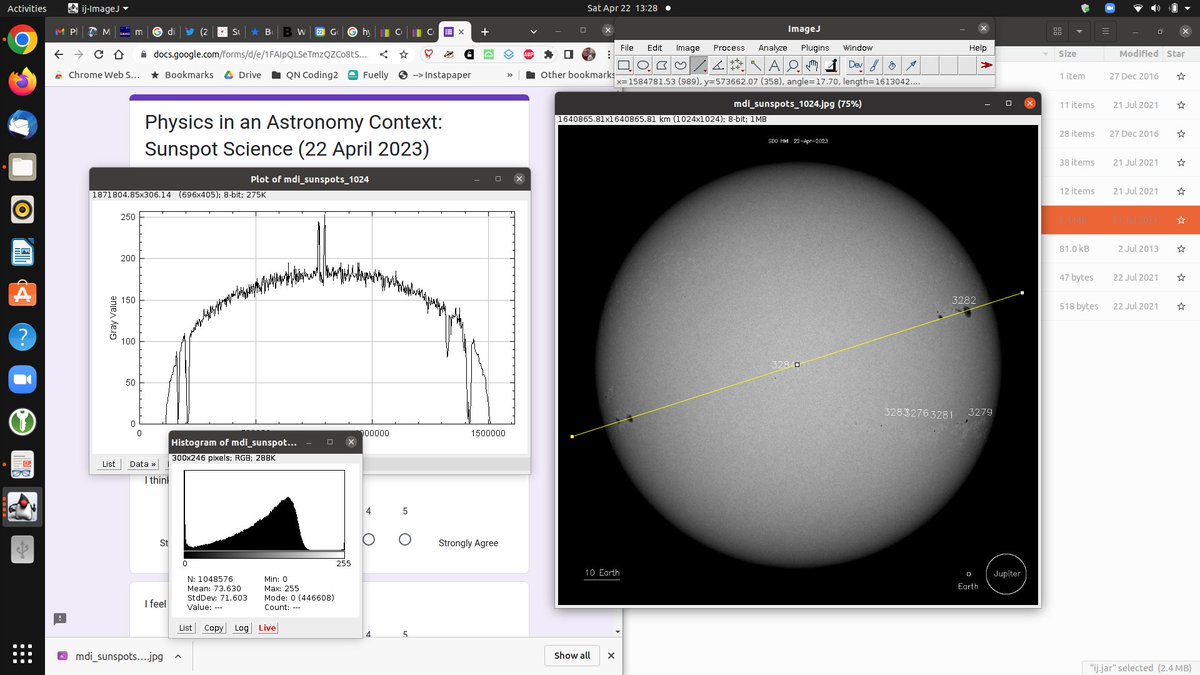The image size is (1200, 675).
Task: Open the Edit menu in ImageJ
Action: click(x=654, y=47)
